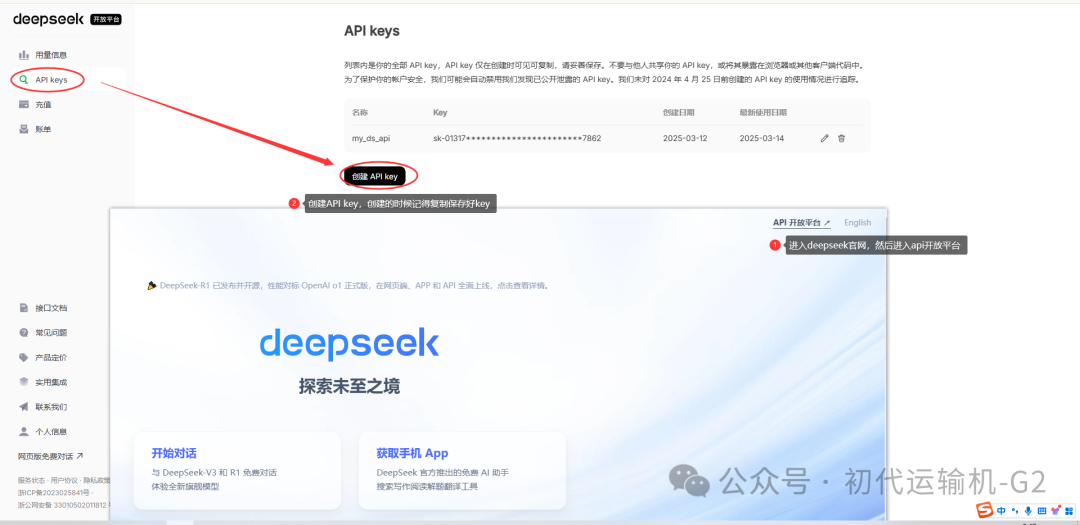The image size is (1080, 525).
Task: Open the shirt skin icon in IME bar
Action: click(1055, 511)
